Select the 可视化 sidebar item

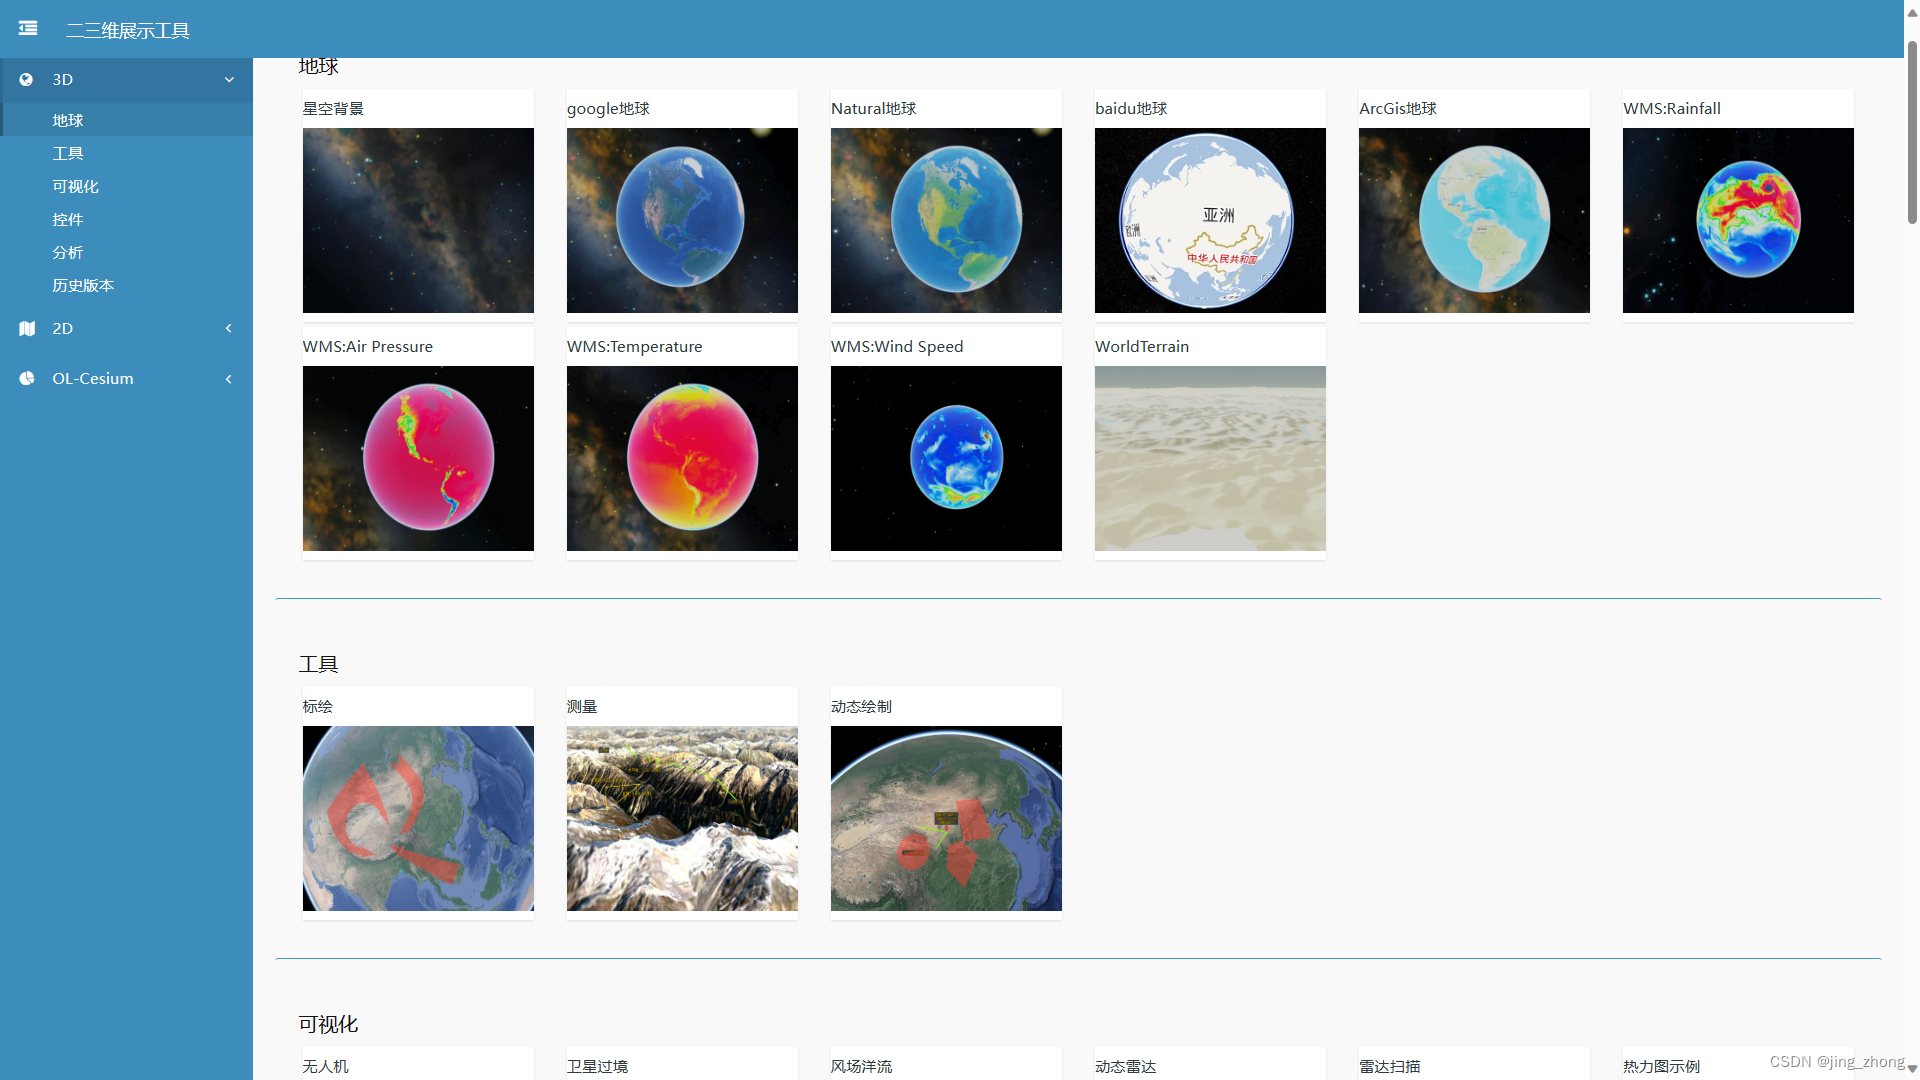(75, 187)
